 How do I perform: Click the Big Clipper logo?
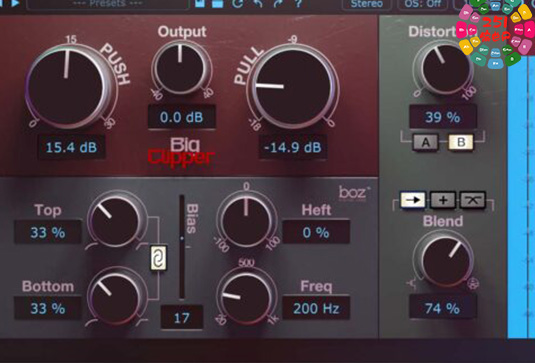pos(182,152)
